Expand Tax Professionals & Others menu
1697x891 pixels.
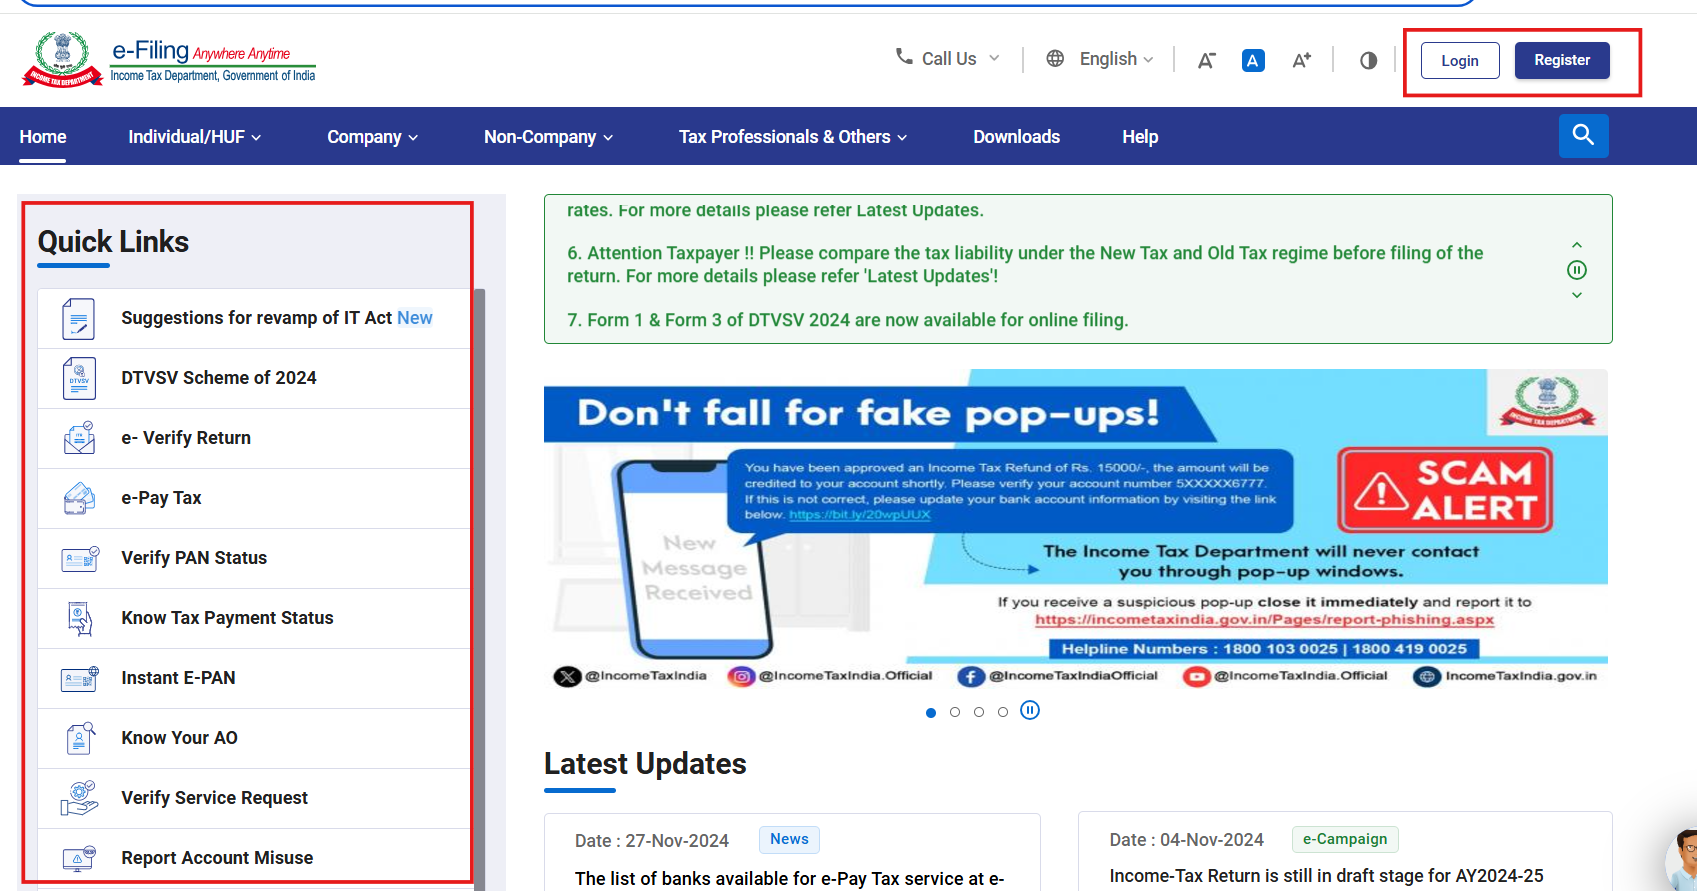click(x=793, y=137)
